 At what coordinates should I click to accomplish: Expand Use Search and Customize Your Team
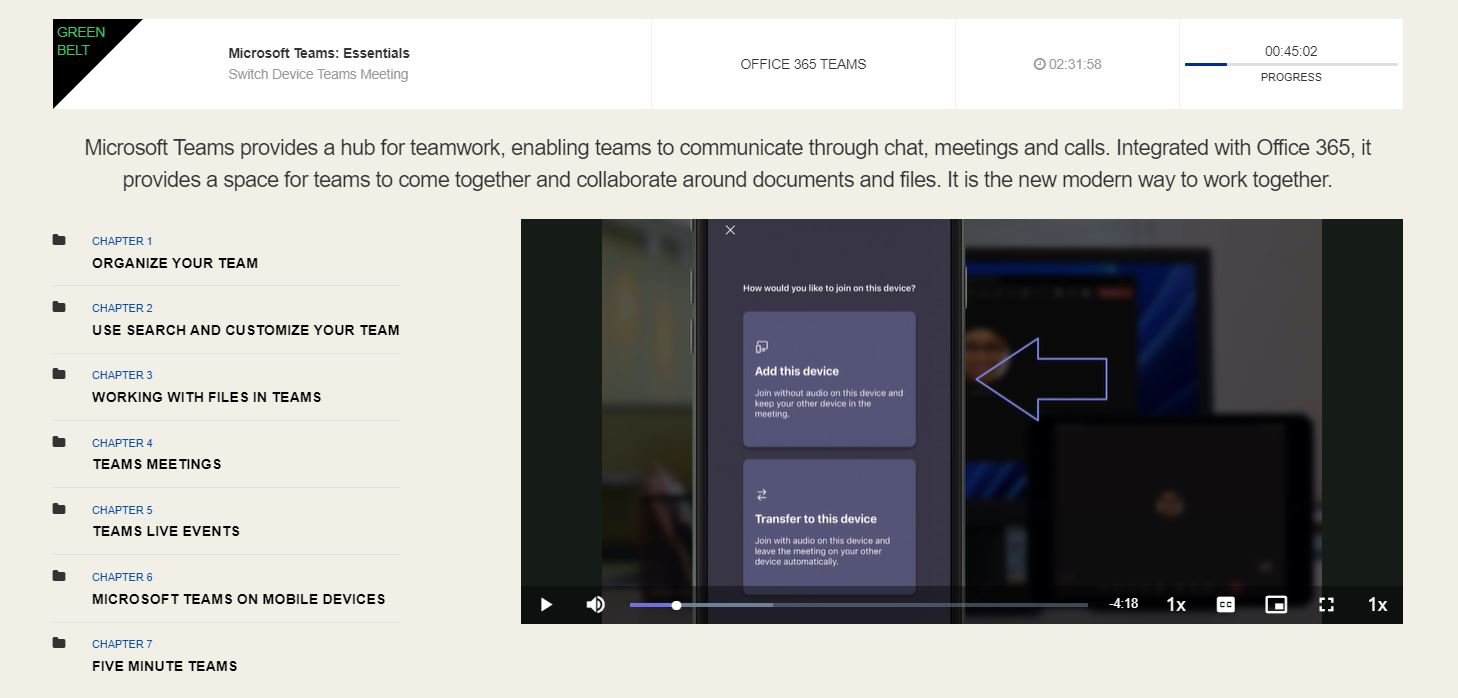pos(246,330)
